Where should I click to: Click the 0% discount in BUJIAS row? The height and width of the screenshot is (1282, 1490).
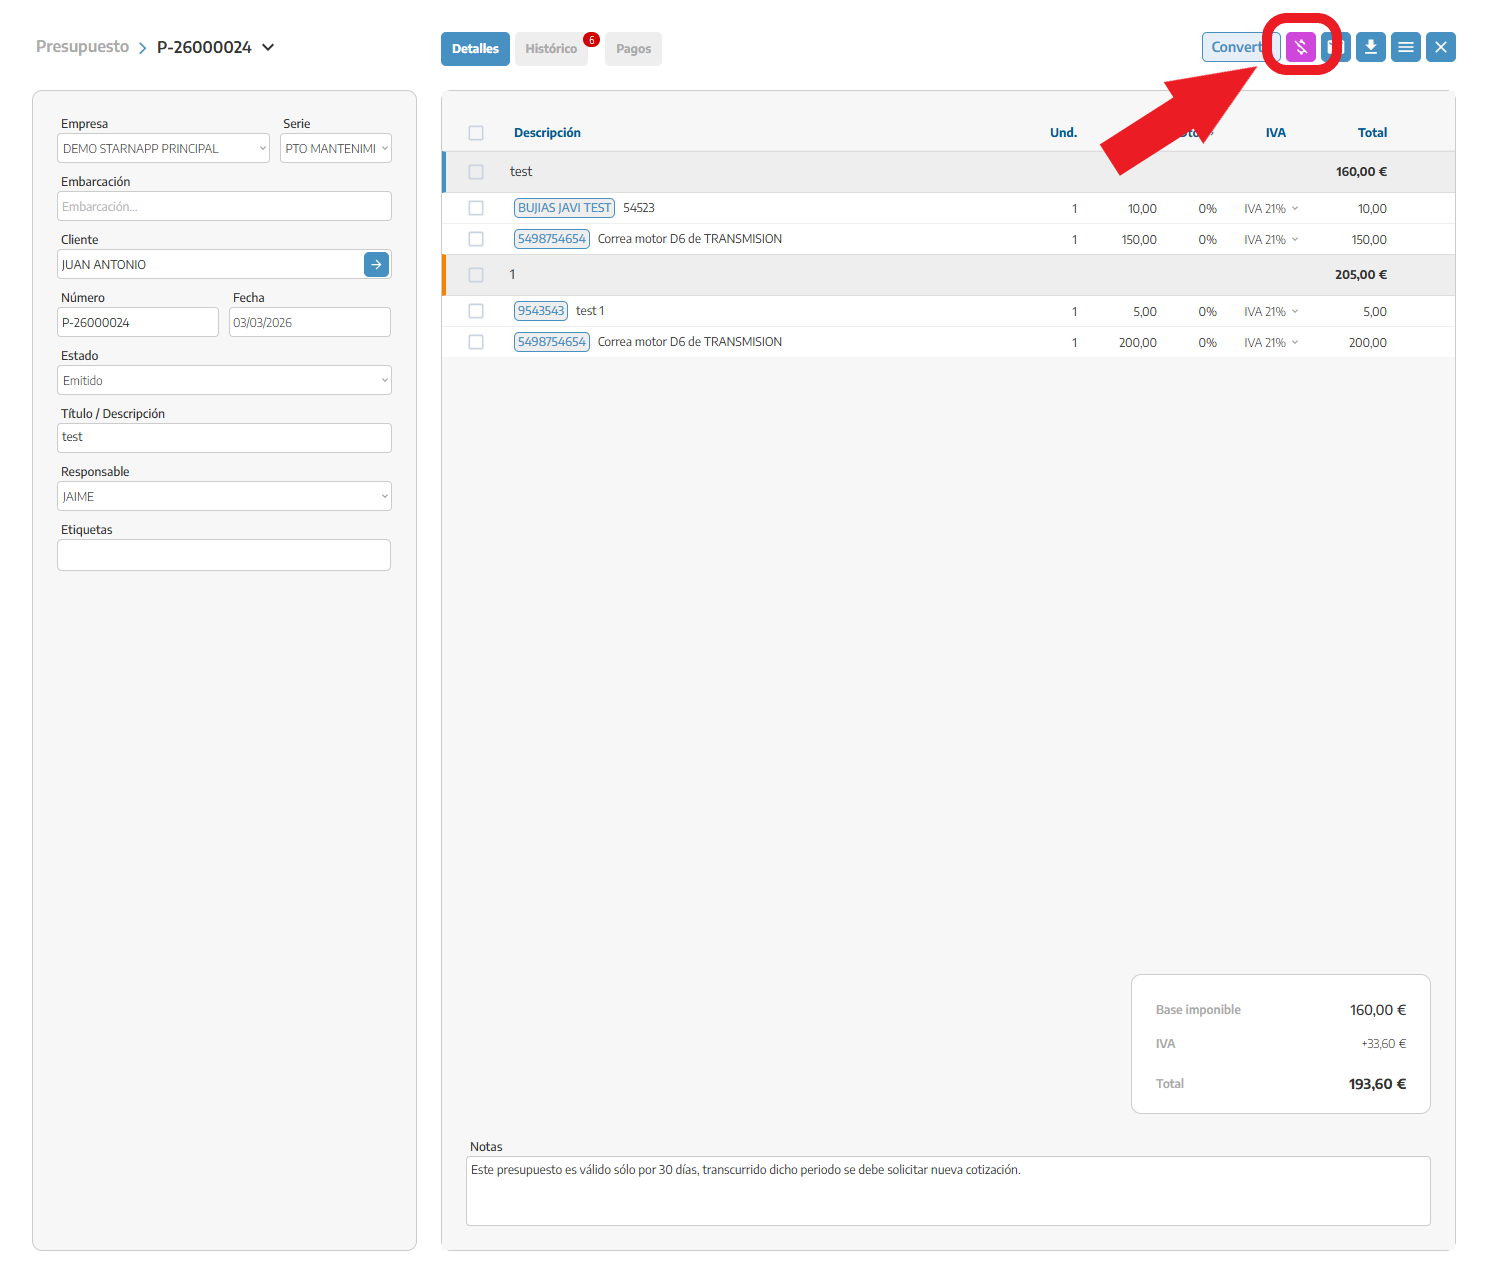(1208, 209)
